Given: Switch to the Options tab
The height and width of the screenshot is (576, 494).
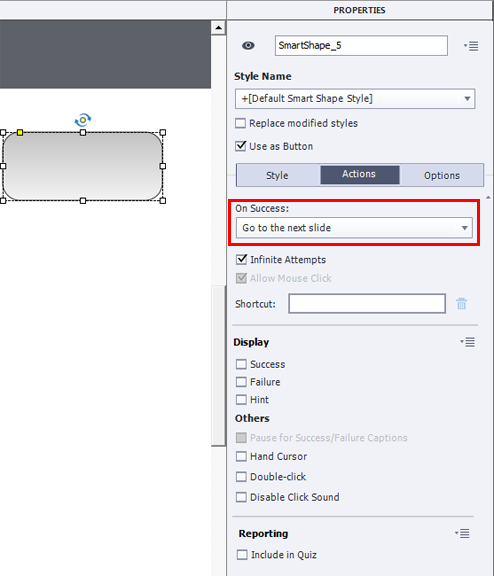Looking at the screenshot, I should [442, 175].
